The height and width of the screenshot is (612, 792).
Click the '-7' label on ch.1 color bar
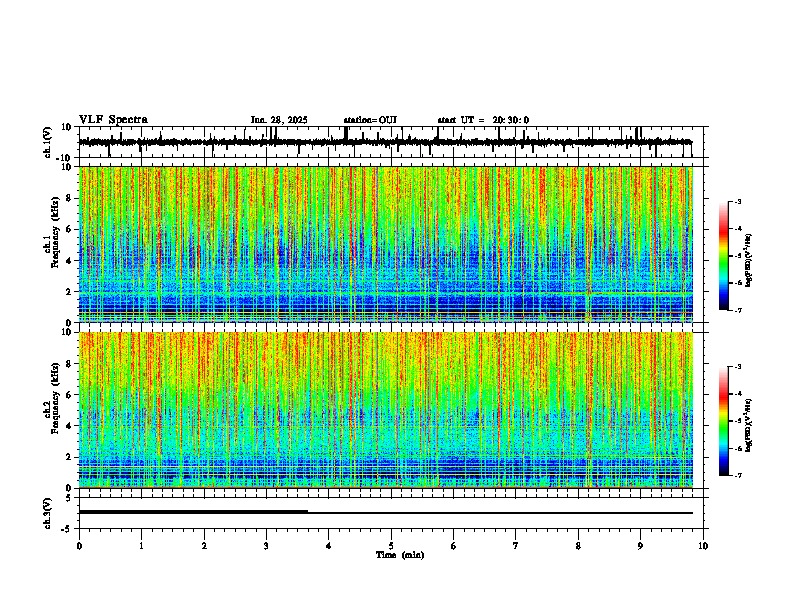[737, 310]
